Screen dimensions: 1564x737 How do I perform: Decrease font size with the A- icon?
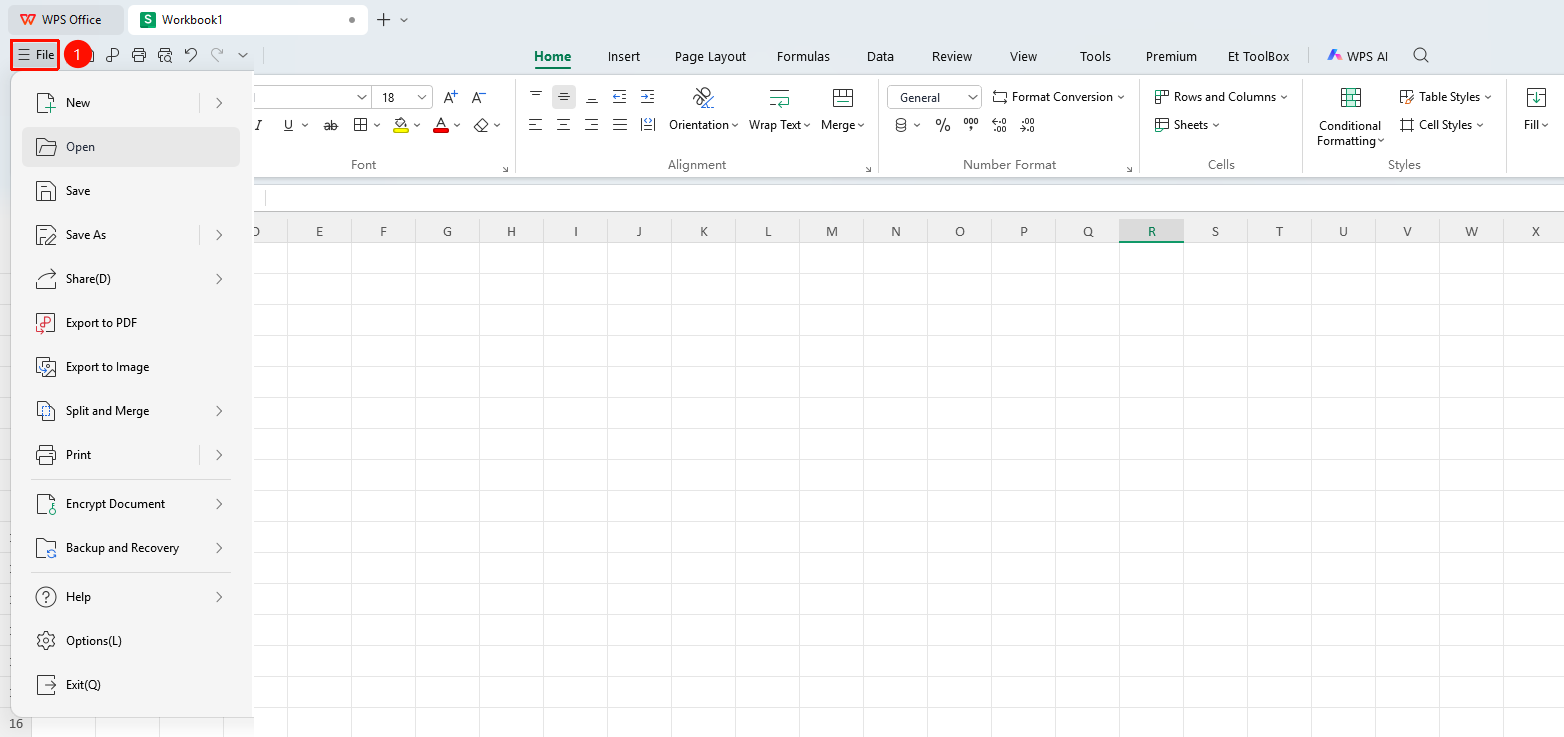click(x=479, y=97)
